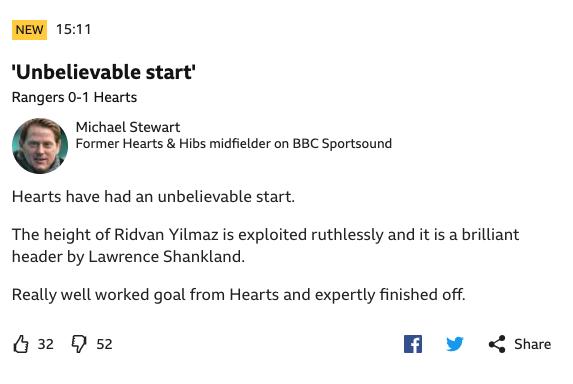This screenshot has width=573, height=384.
Task: Click the BBC Sportsound text
Action: (x=342, y=144)
